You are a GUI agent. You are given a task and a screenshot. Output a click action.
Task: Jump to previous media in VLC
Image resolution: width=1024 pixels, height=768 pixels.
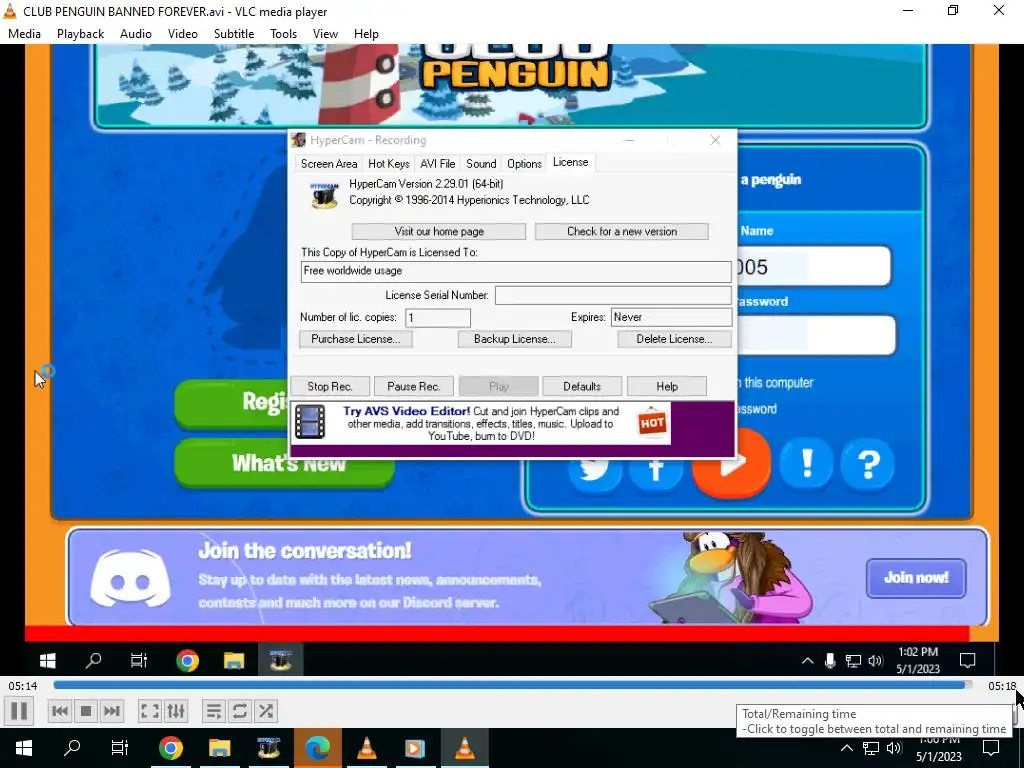[x=59, y=711]
